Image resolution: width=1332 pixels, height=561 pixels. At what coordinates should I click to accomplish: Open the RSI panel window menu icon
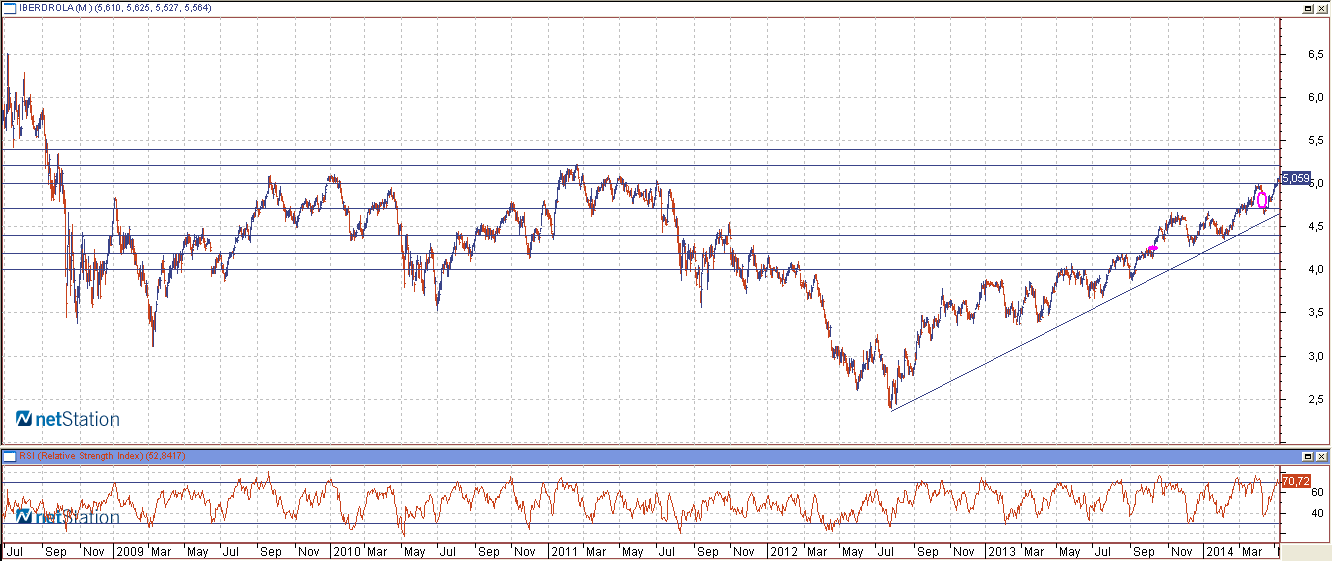9,456
